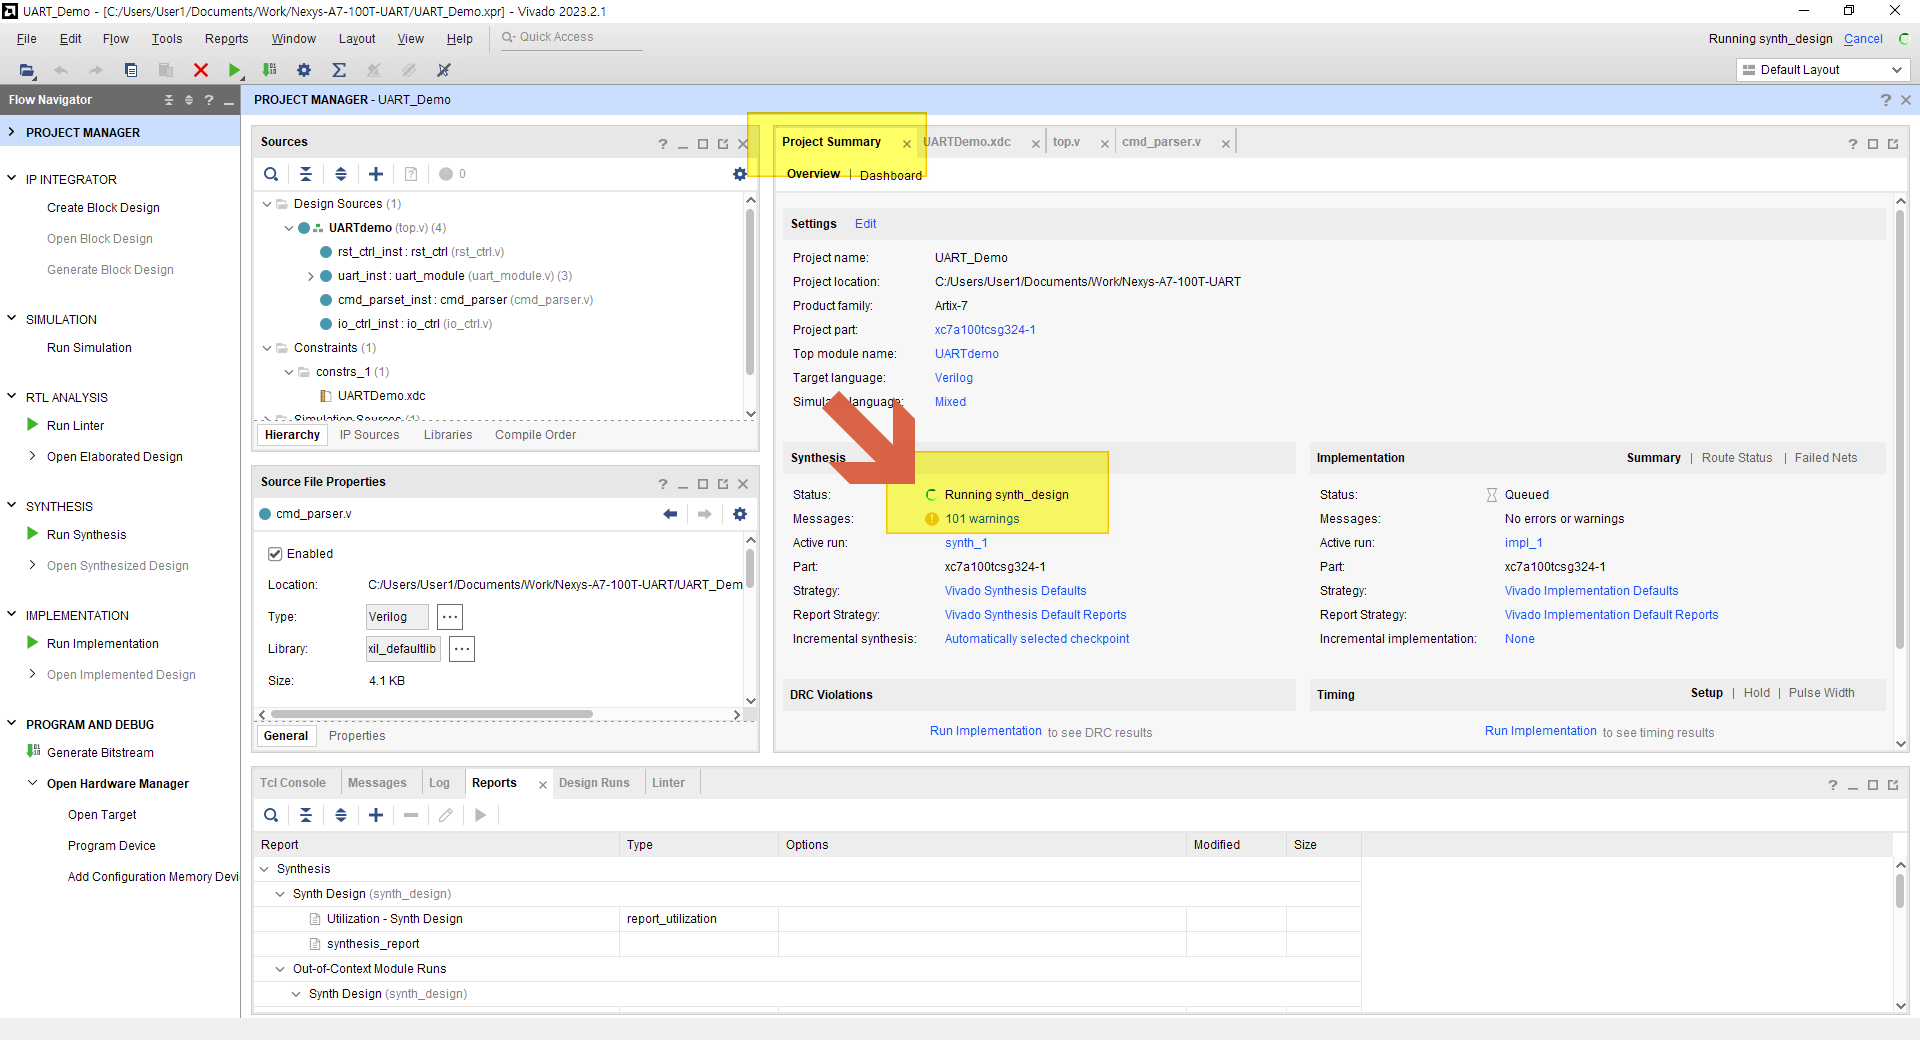1920x1040 pixels.
Task: Click Flow Navigator collapse all icon
Action: [x=169, y=100]
